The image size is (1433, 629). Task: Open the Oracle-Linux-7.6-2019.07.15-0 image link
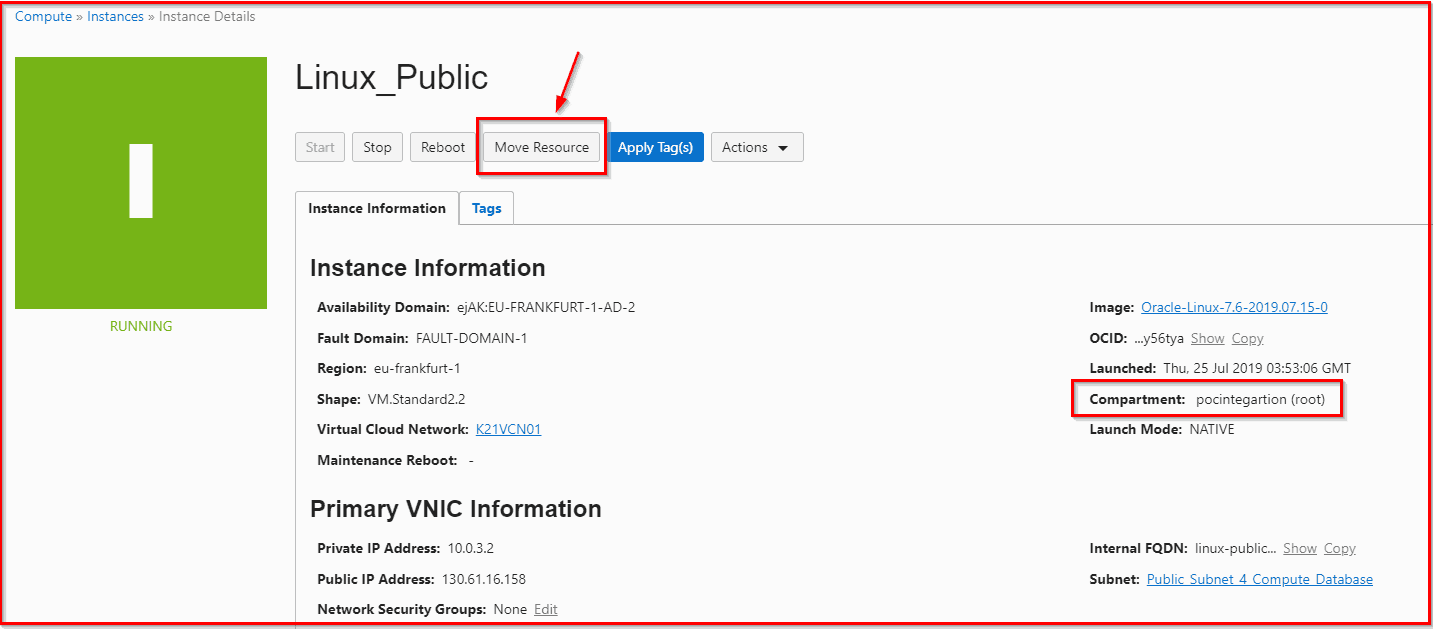(1234, 307)
